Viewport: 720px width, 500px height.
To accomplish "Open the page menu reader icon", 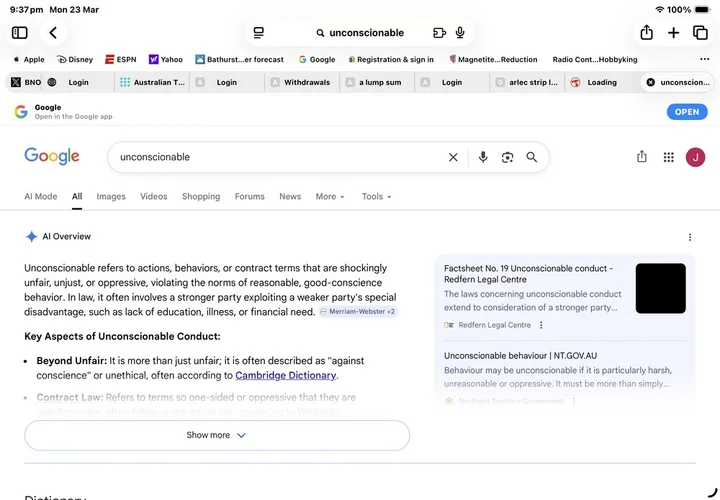I will click(x=259, y=33).
